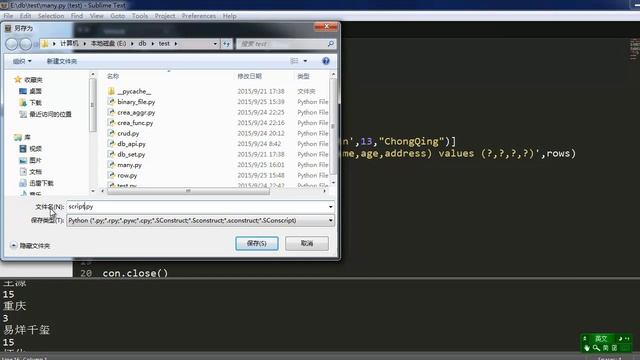Click the 新建文件夹 New Folder button
The width and height of the screenshot is (640, 360).
62,61
